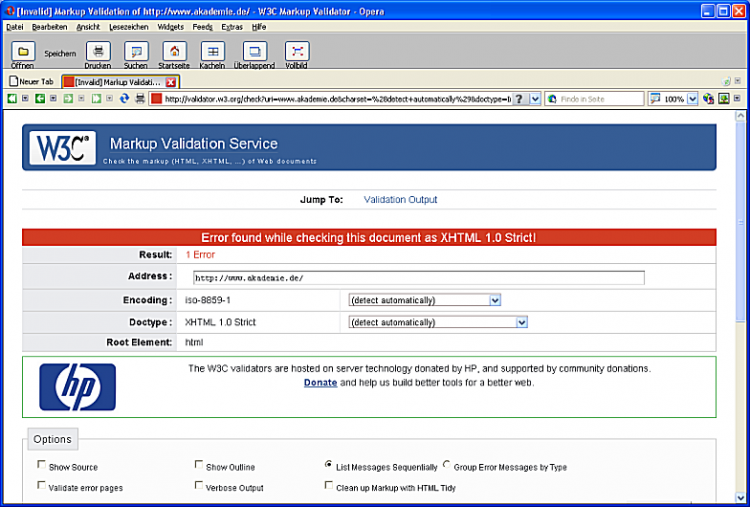Open the Suchen search tool

136,51
